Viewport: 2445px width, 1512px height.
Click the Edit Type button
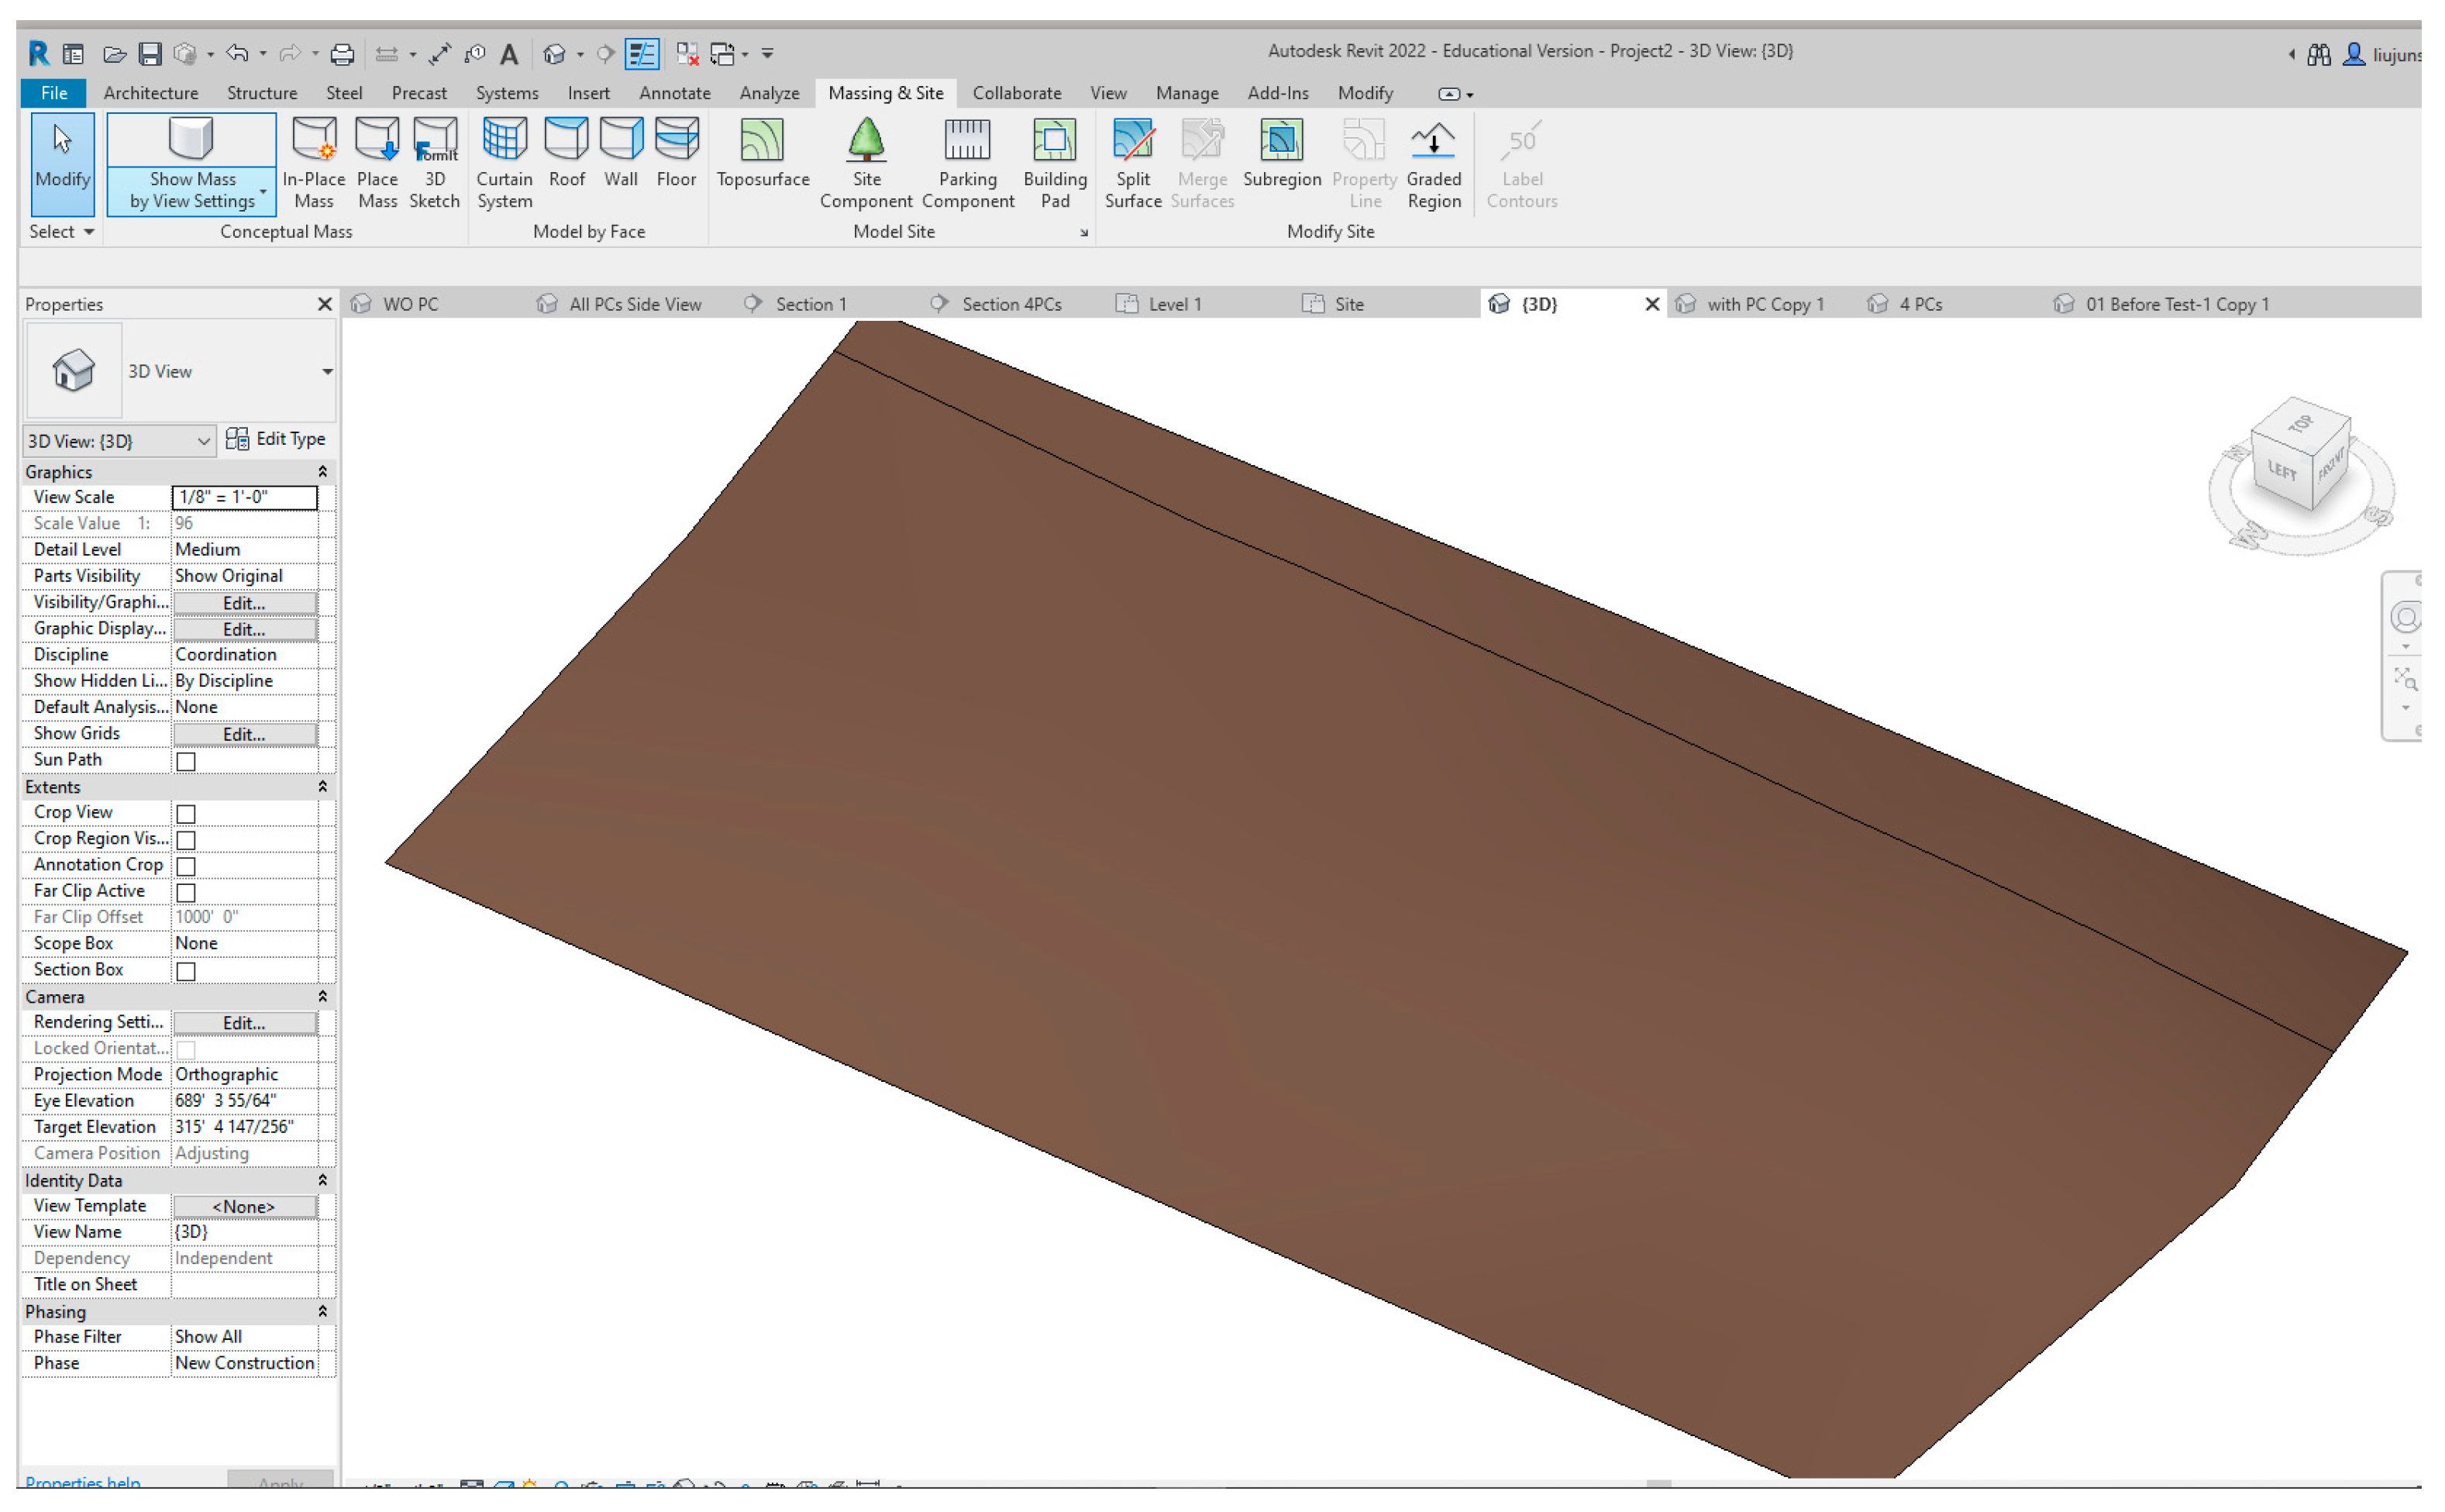[x=276, y=439]
